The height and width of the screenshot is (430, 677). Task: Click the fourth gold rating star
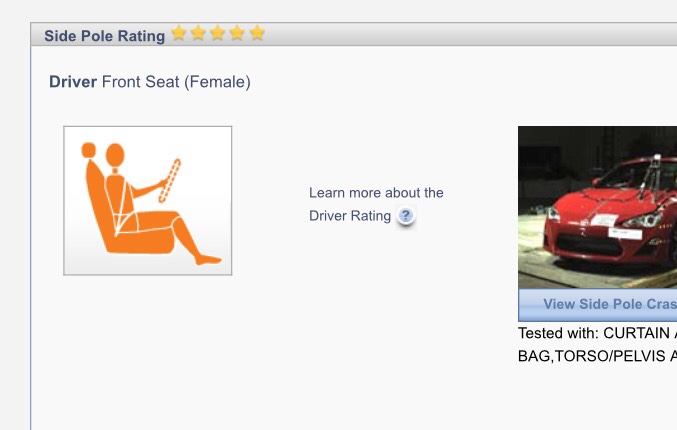coord(237,34)
